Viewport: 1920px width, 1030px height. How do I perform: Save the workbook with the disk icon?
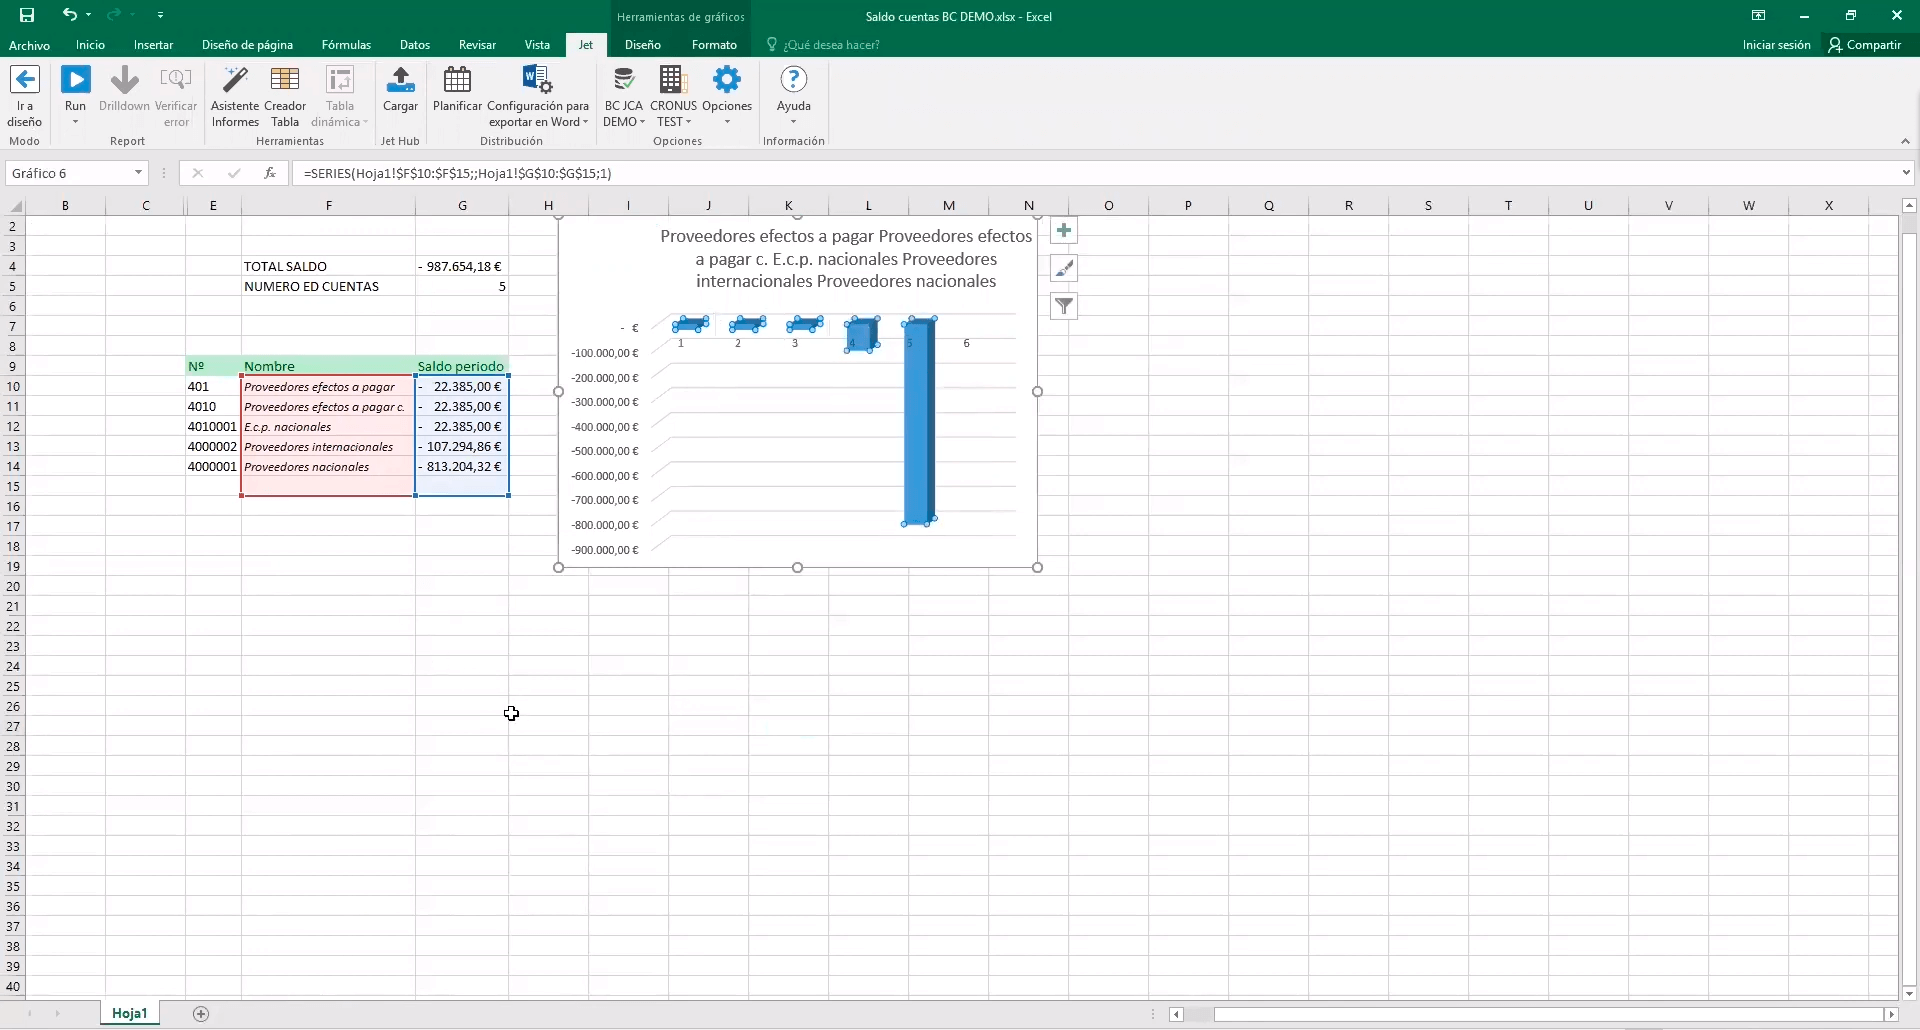pos(27,15)
